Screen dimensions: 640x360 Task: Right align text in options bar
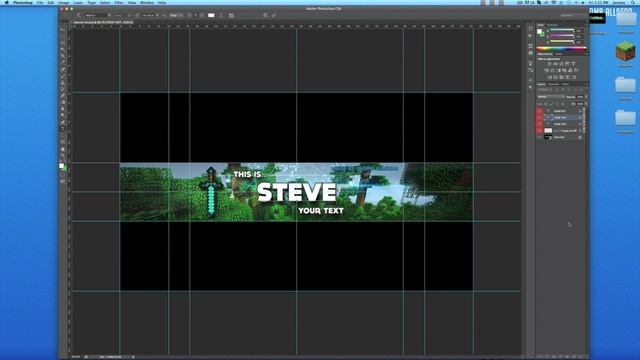pyautogui.click(x=202, y=15)
